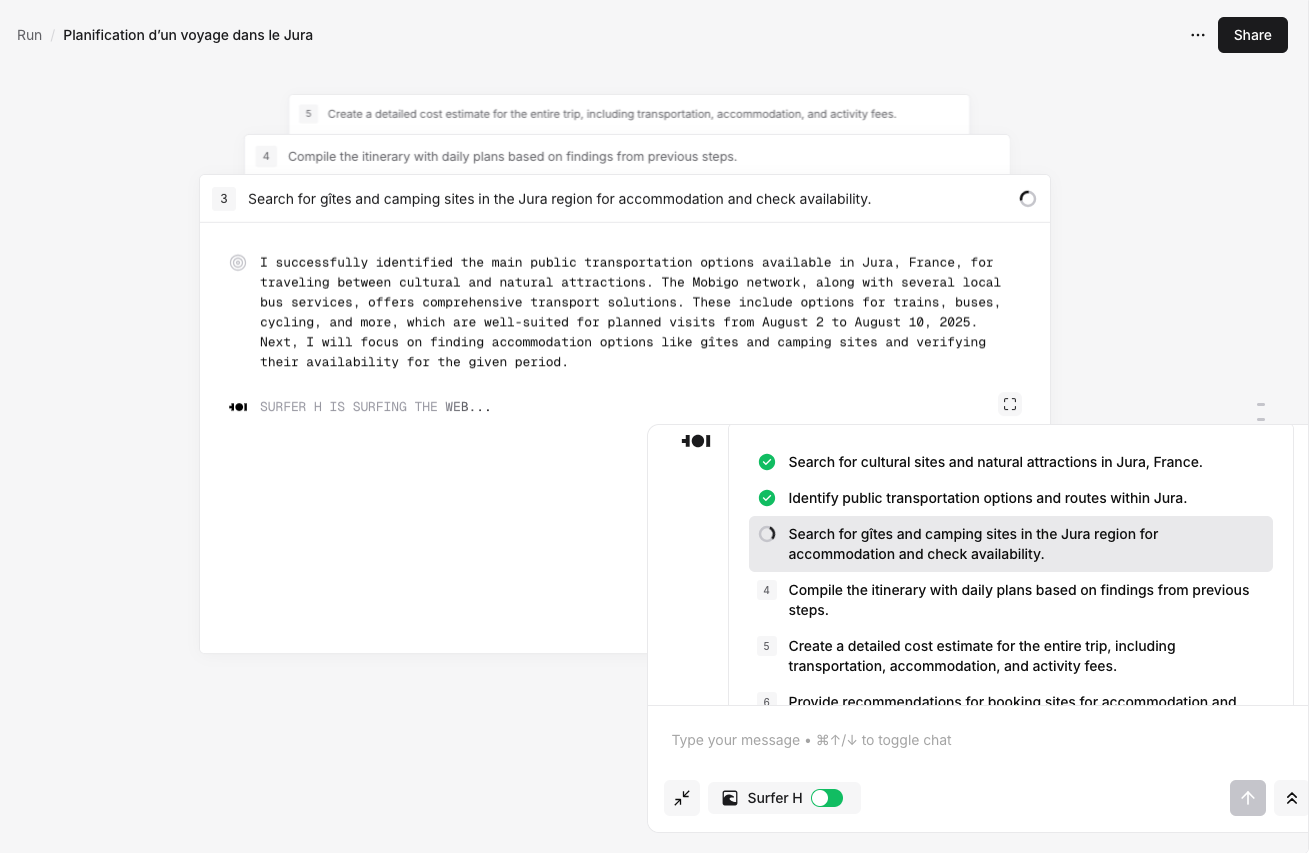Toggle the Surfer H switch off
1312x853 pixels.
tap(827, 798)
